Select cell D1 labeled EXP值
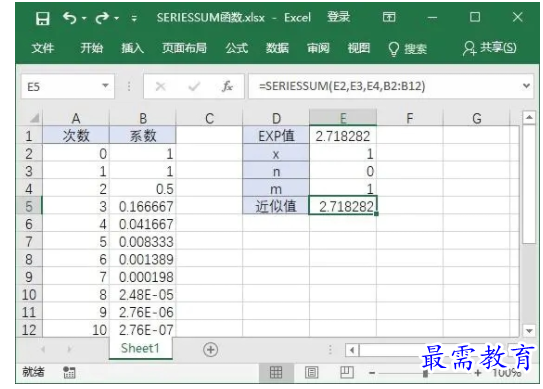The image size is (543, 389). pos(276,135)
